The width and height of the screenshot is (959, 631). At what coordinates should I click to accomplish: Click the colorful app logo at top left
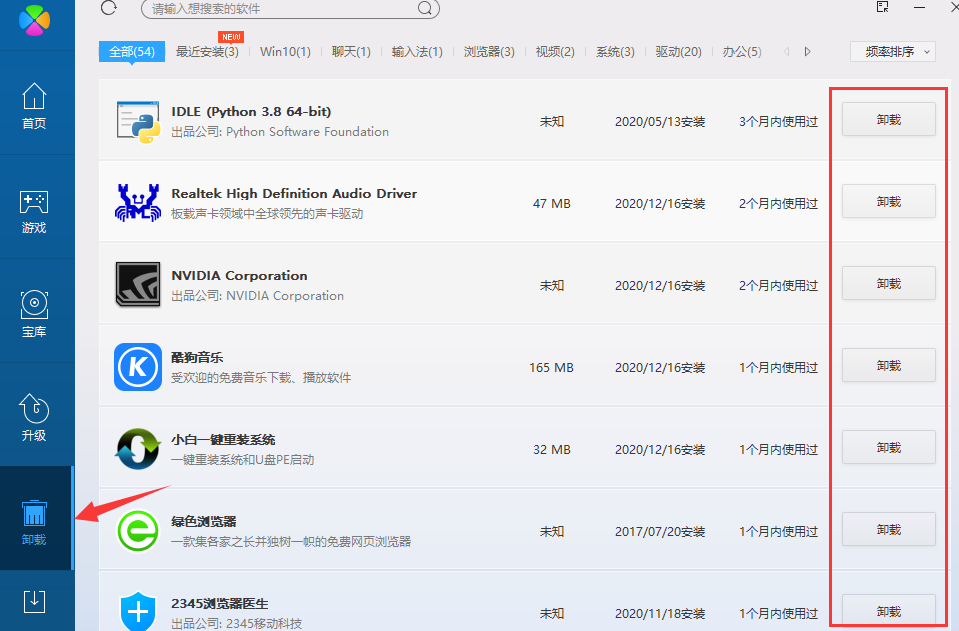(34, 20)
